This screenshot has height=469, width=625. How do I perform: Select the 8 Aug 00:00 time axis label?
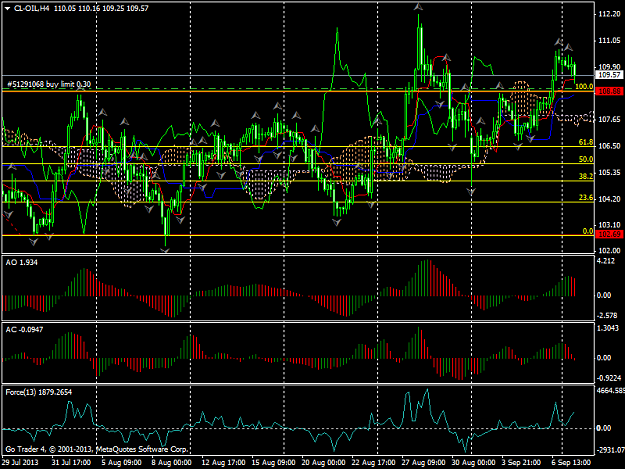(171, 462)
